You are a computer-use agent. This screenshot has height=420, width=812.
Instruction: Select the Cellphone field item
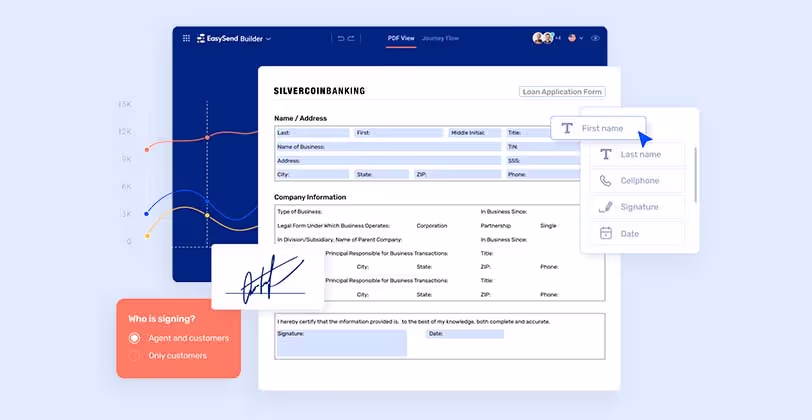click(637, 181)
